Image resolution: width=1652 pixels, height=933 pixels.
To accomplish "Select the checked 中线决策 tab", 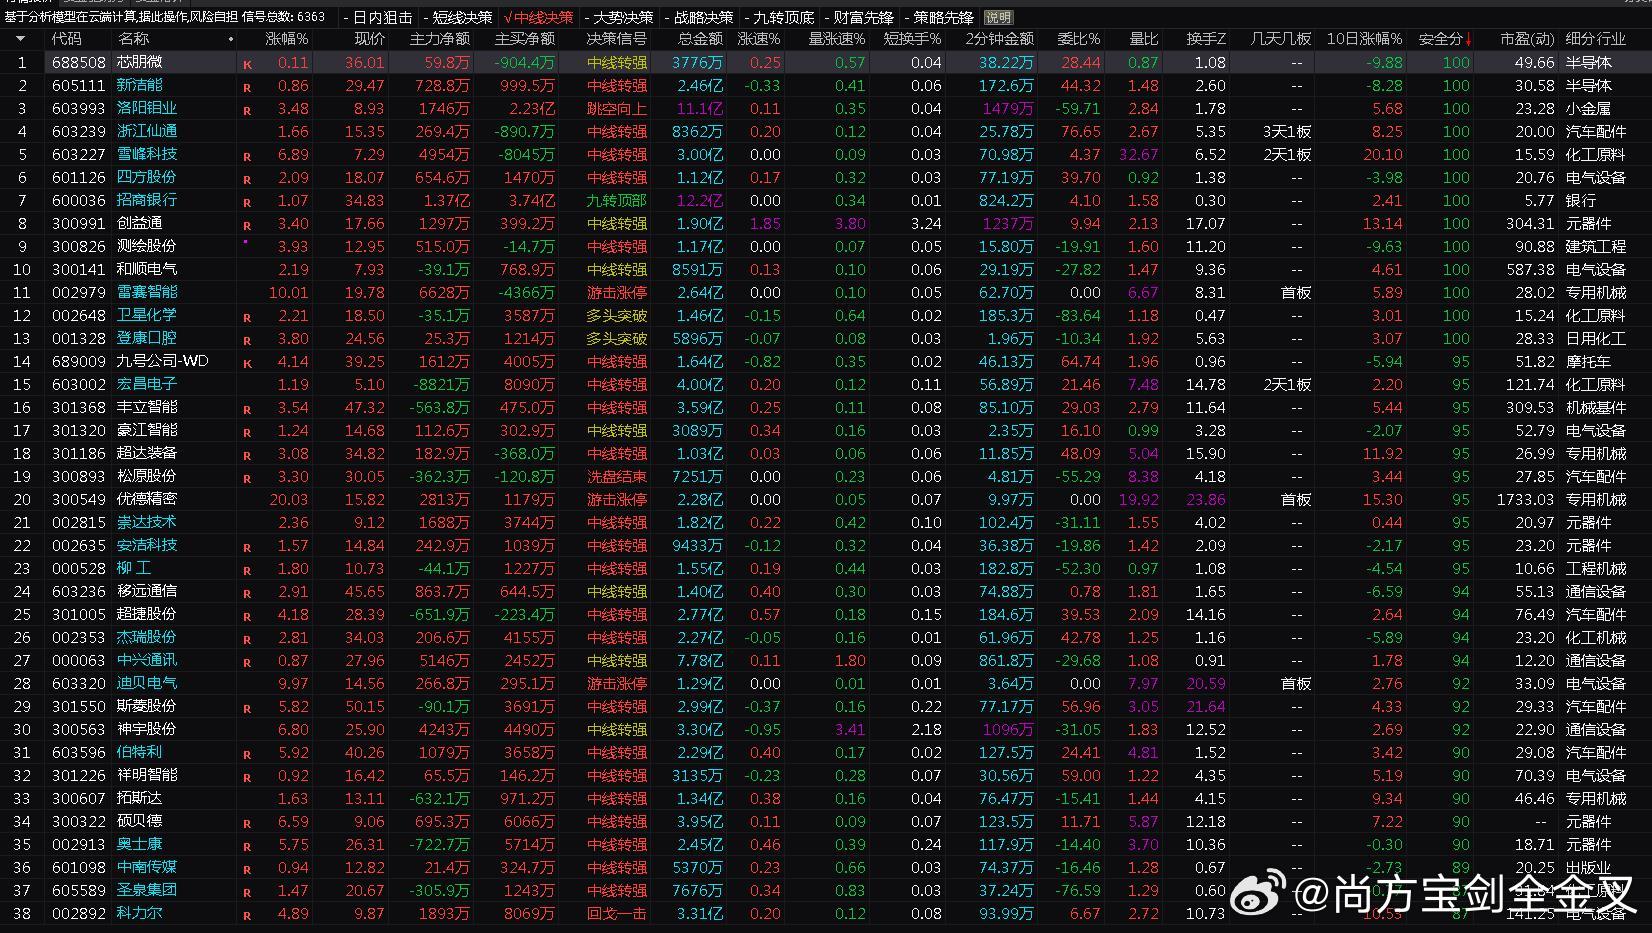I will coord(539,17).
